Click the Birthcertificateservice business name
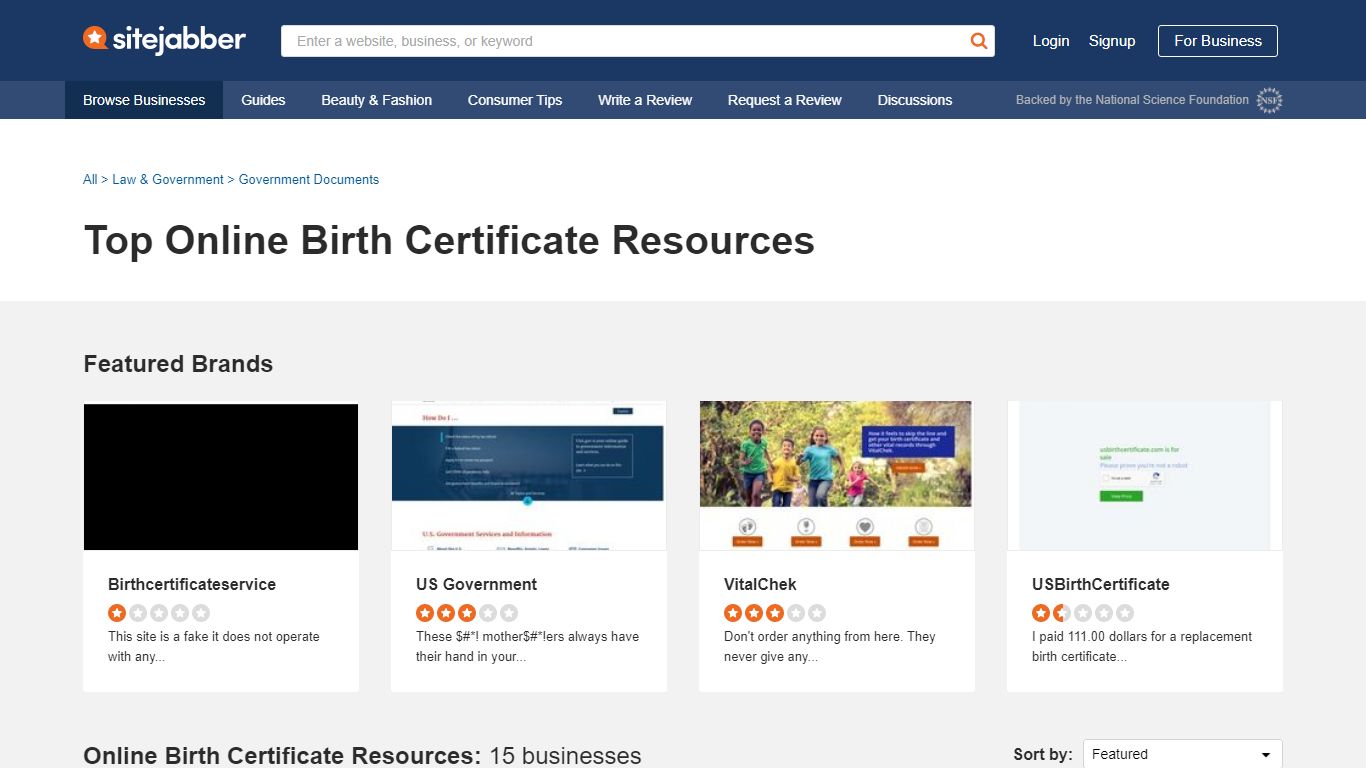Viewport: 1366px width, 768px height. [192, 584]
